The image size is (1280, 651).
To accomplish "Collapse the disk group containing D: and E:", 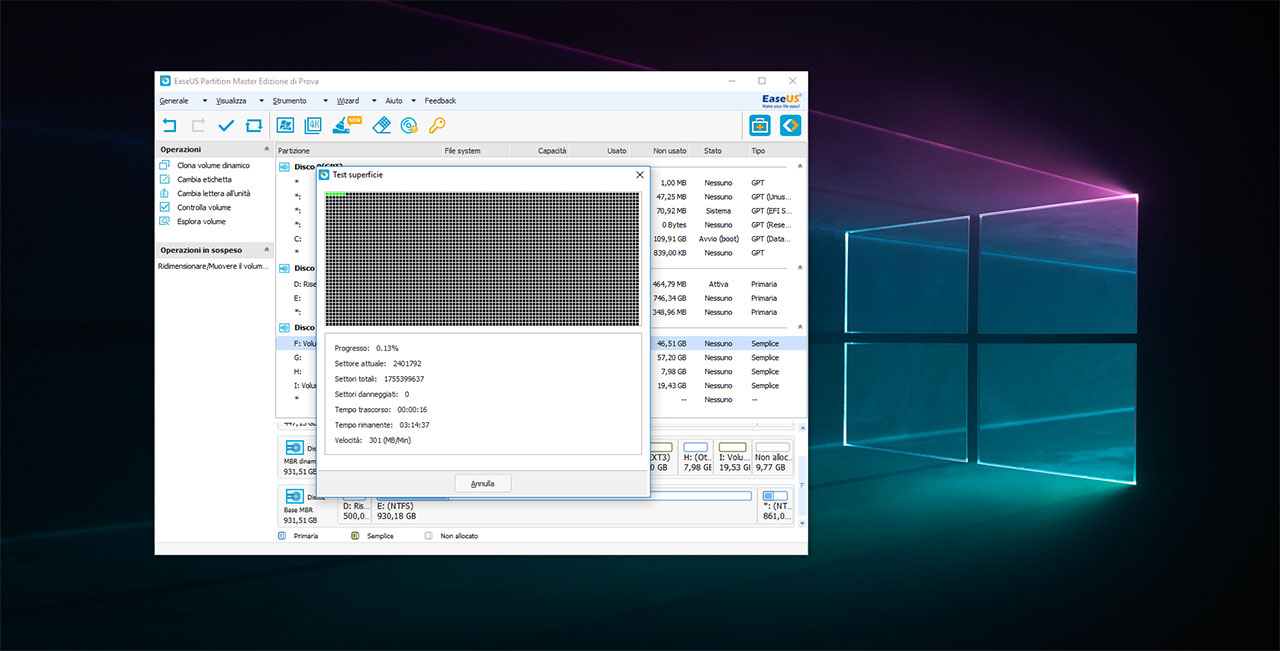I will click(x=798, y=268).
